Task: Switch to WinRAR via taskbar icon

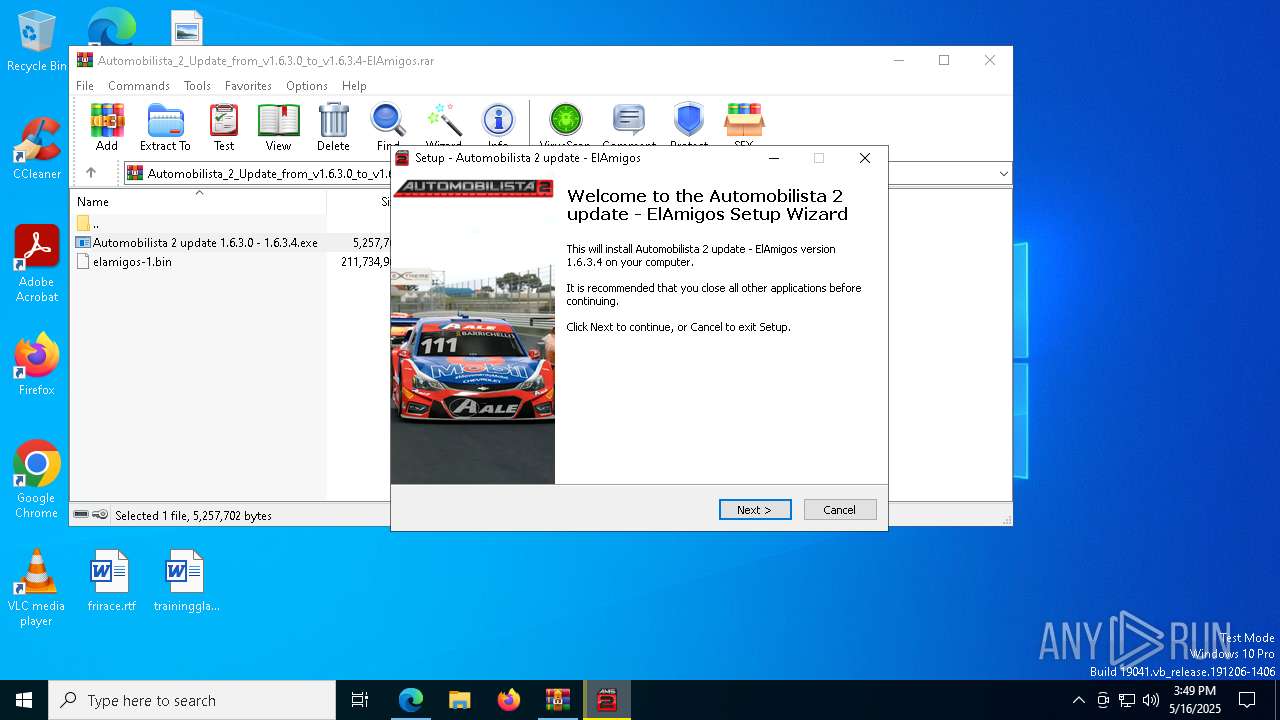Action: (557, 700)
